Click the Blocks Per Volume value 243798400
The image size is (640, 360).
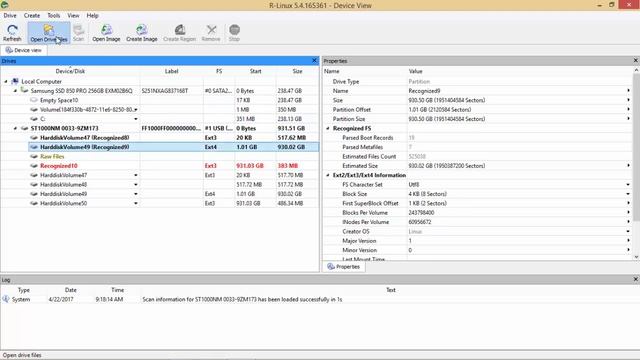421,213
